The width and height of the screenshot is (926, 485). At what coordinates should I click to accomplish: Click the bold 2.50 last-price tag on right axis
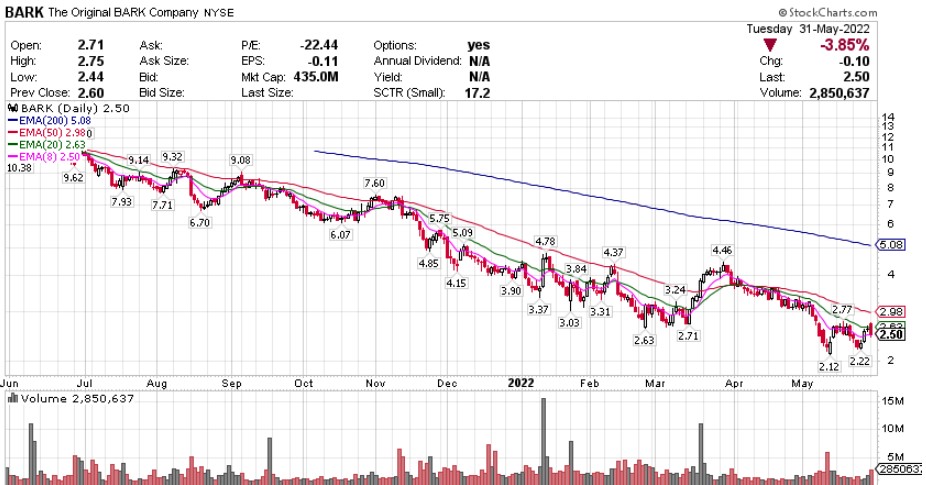(891, 335)
